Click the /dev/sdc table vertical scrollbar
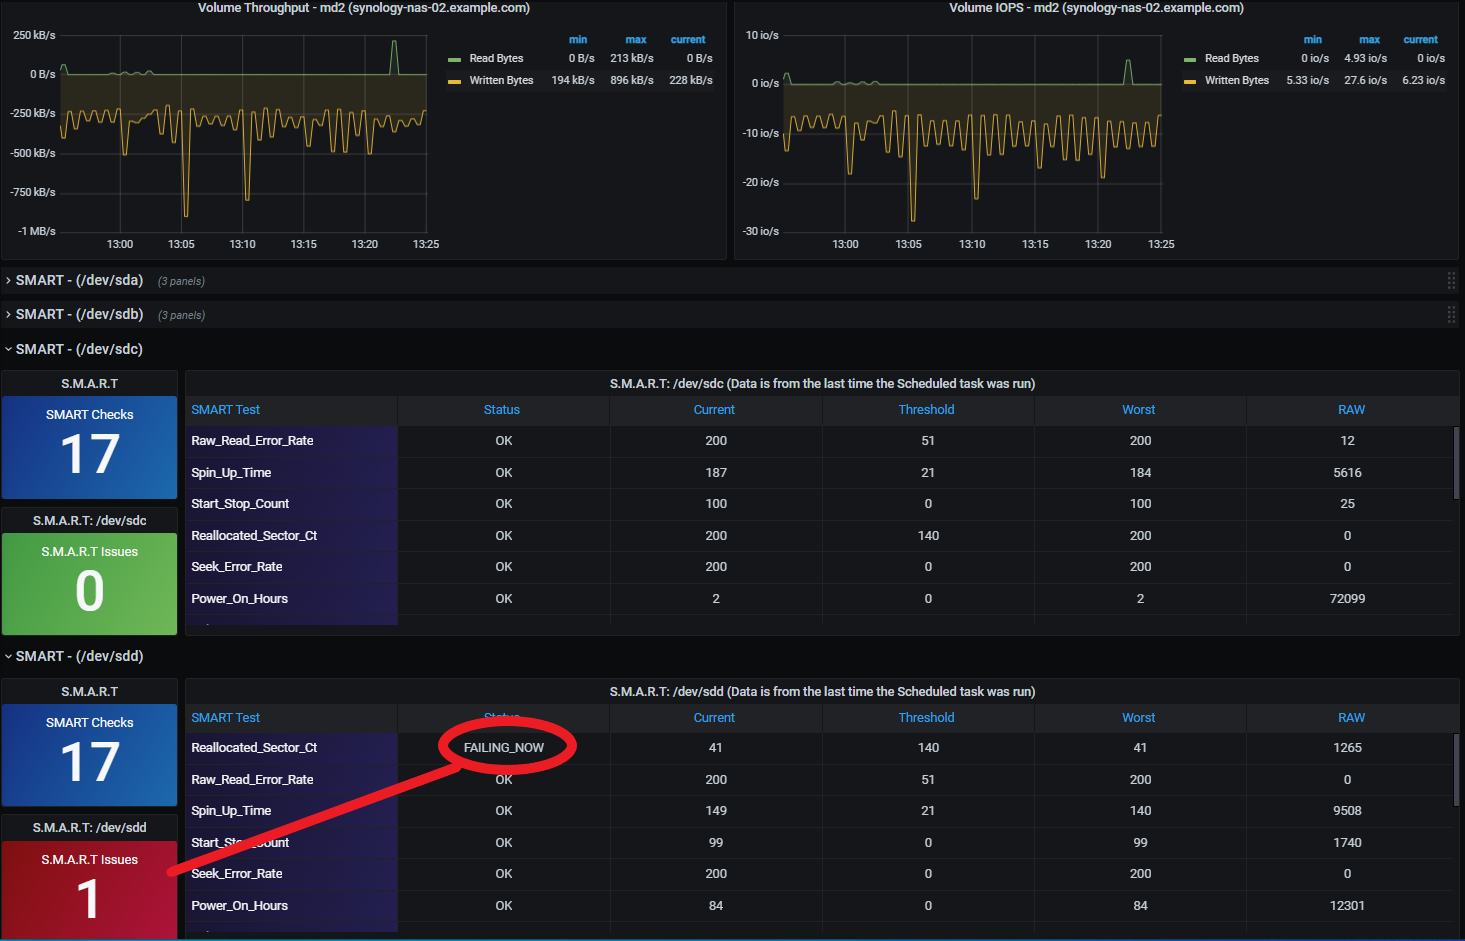 click(x=1456, y=462)
